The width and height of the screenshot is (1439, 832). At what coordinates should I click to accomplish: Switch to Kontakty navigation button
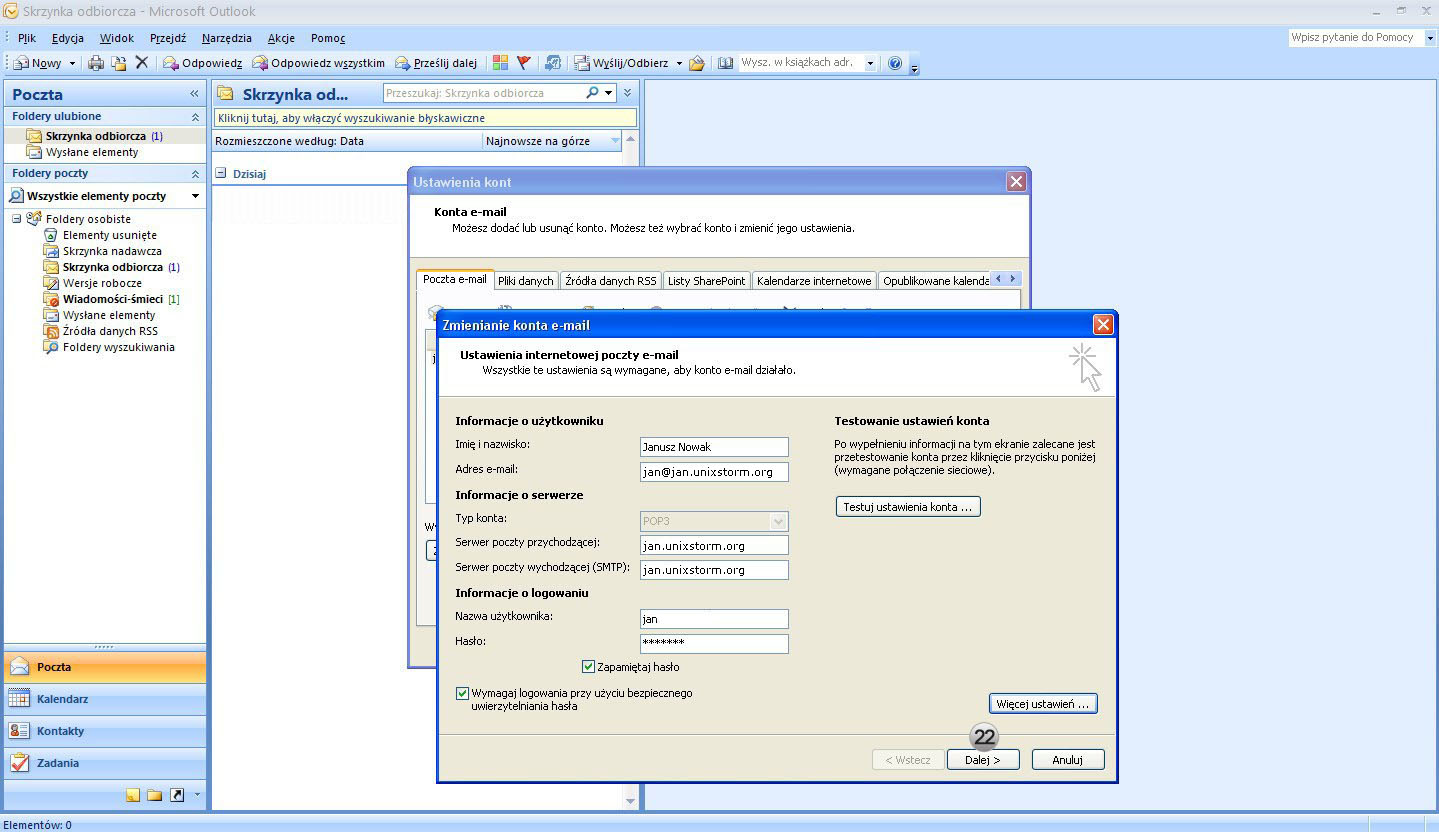pyautogui.click(x=105, y=731)
